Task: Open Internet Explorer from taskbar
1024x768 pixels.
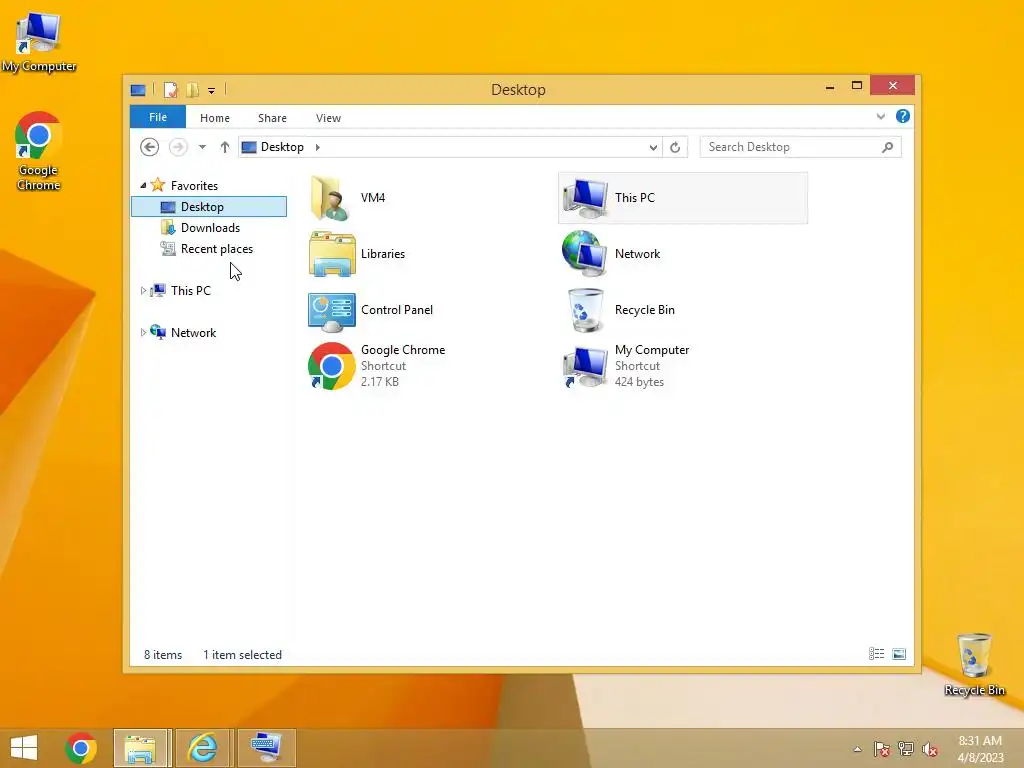Action: point(202,748)
